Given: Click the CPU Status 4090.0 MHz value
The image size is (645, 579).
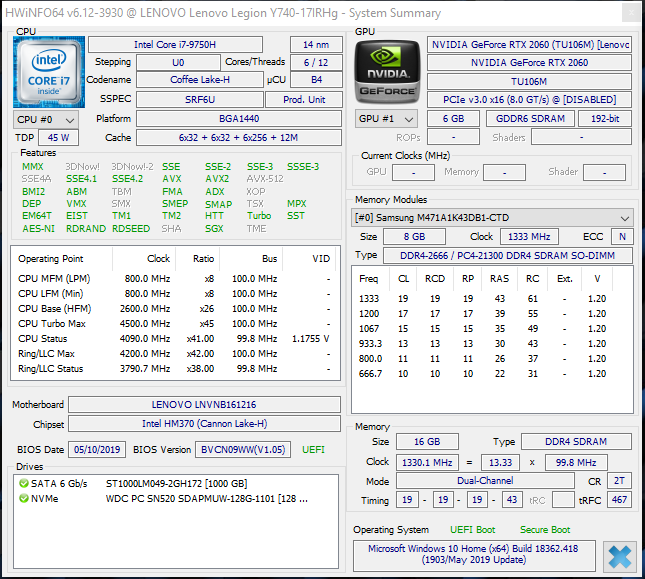Looking at the screenshot, I should pyautogui.click(x=145, y=339).
